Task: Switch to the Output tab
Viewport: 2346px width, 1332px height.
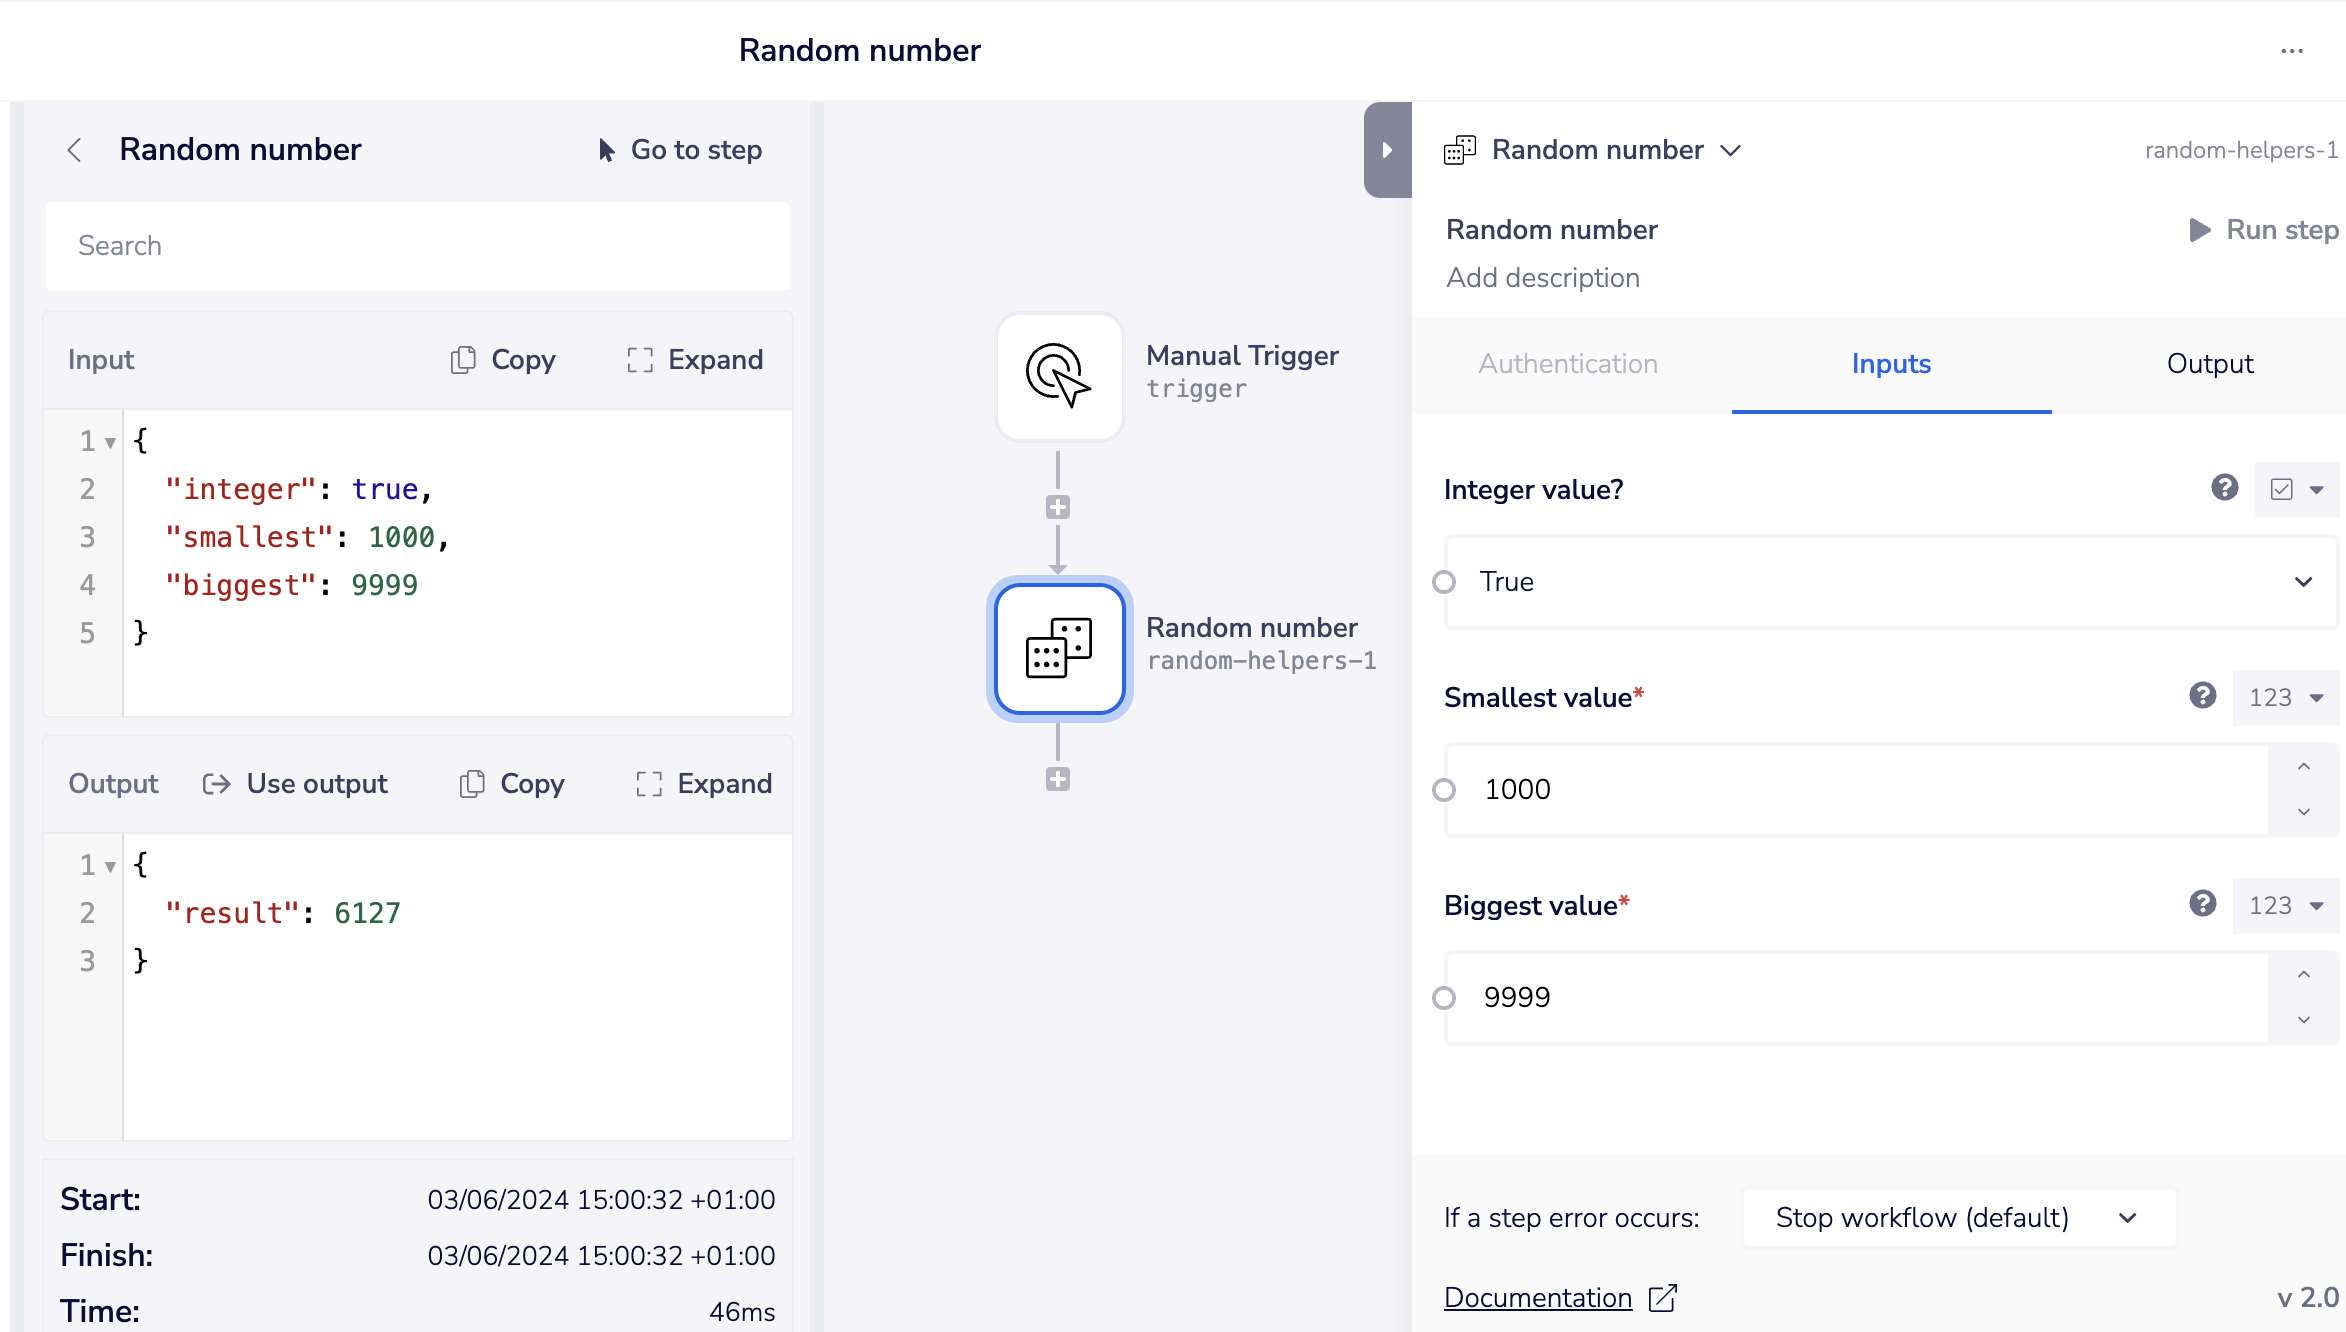Action: (x=2209, y=364)
